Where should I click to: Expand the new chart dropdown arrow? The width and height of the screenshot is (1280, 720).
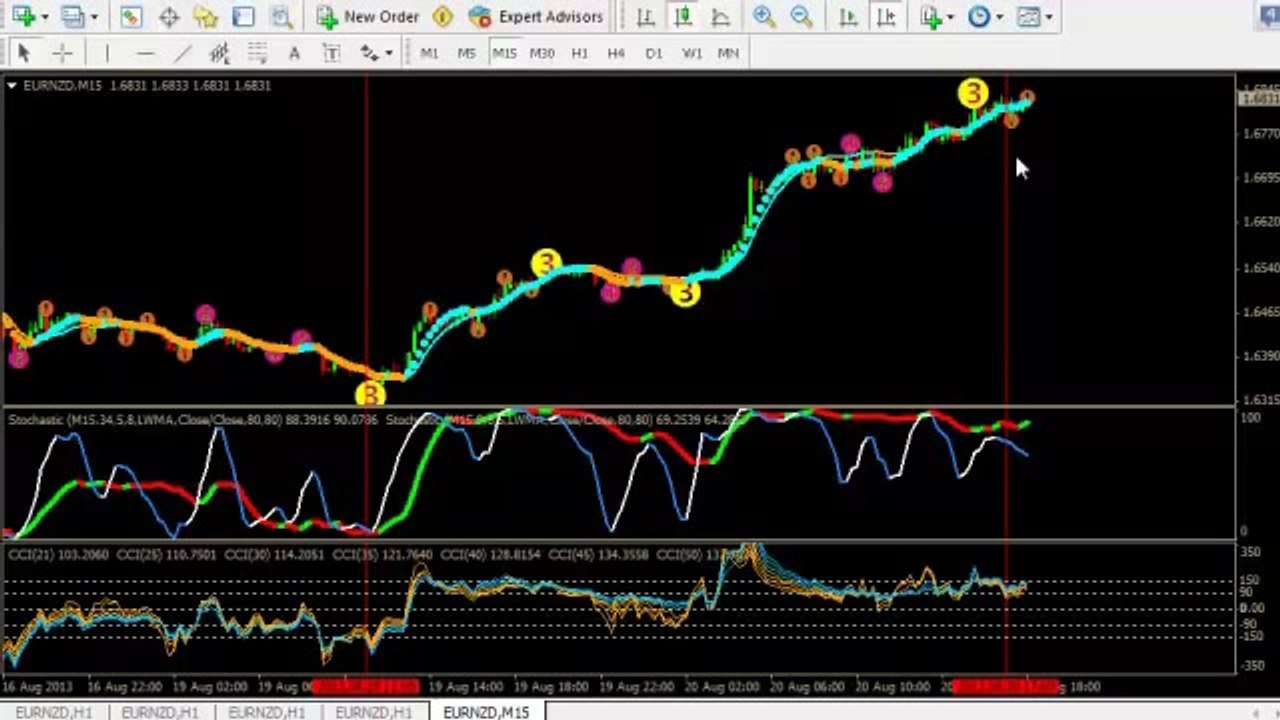(44, 17)
